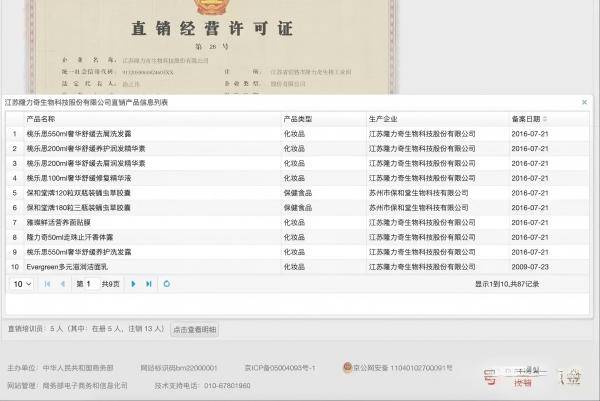The width and height of the screenshot is (600, 401).
Task: Click the 显示1到10,共87记录 status text
Action: point(507,284)
